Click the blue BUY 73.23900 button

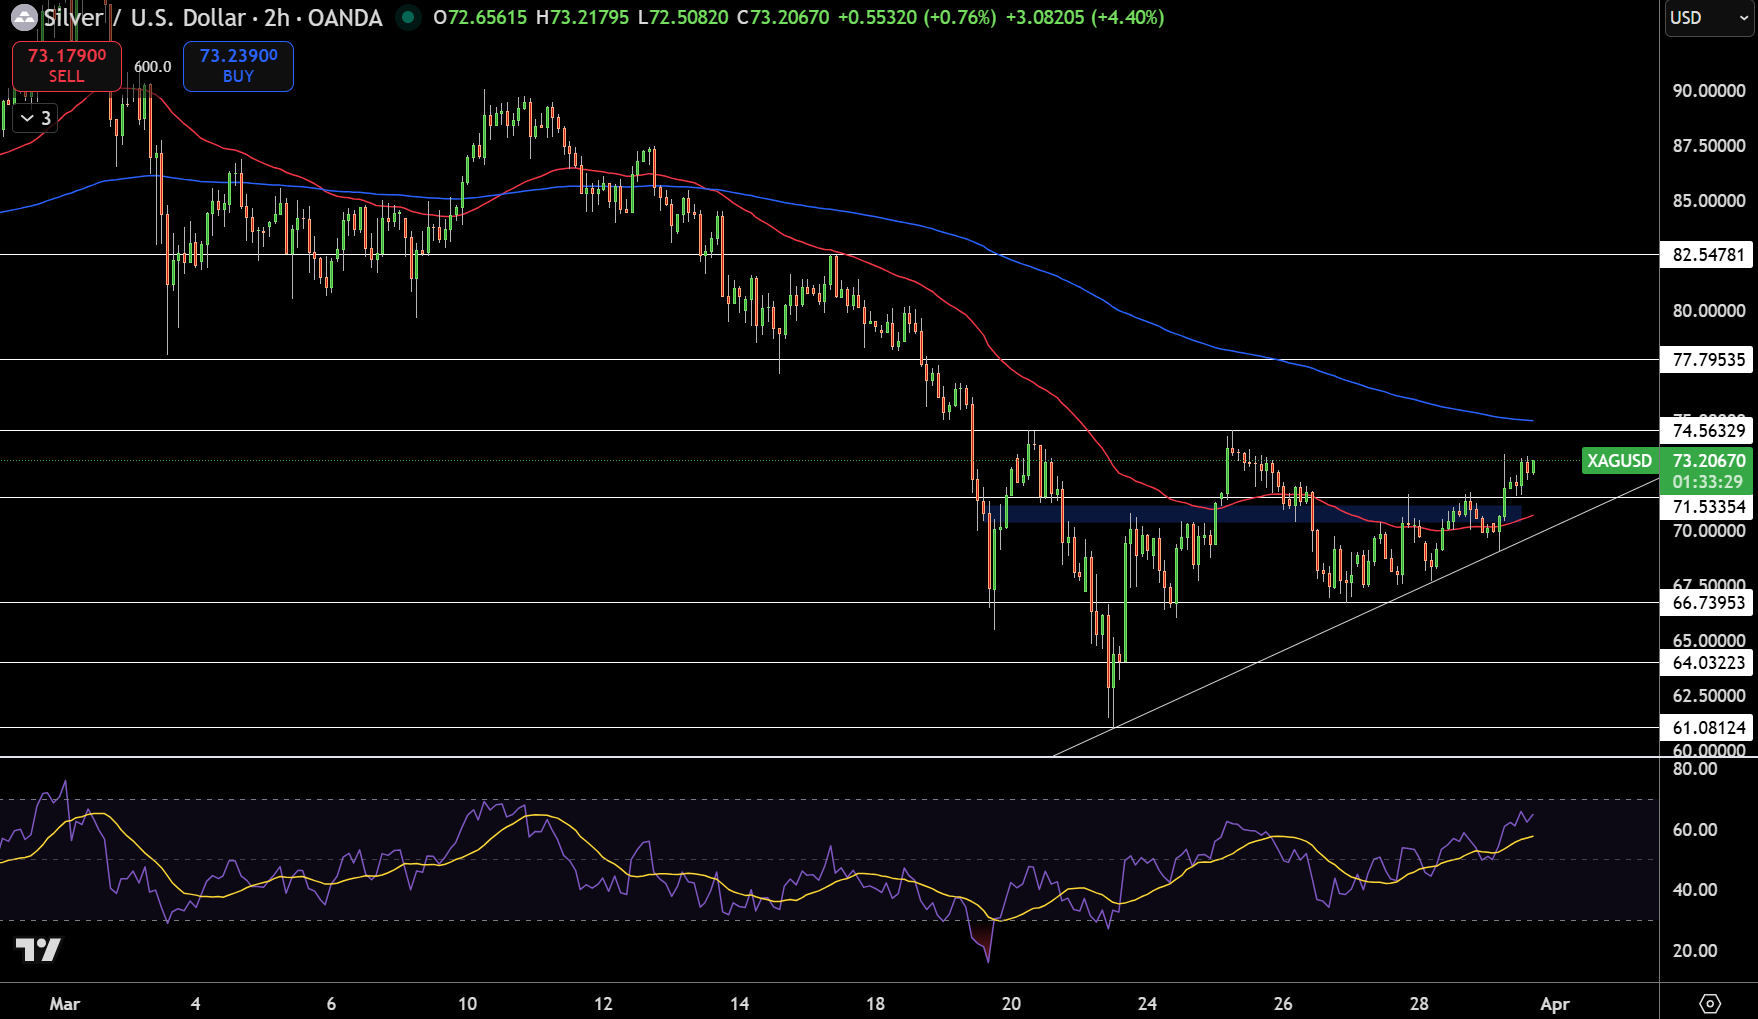pyautogui.click(x=238, y=66)
